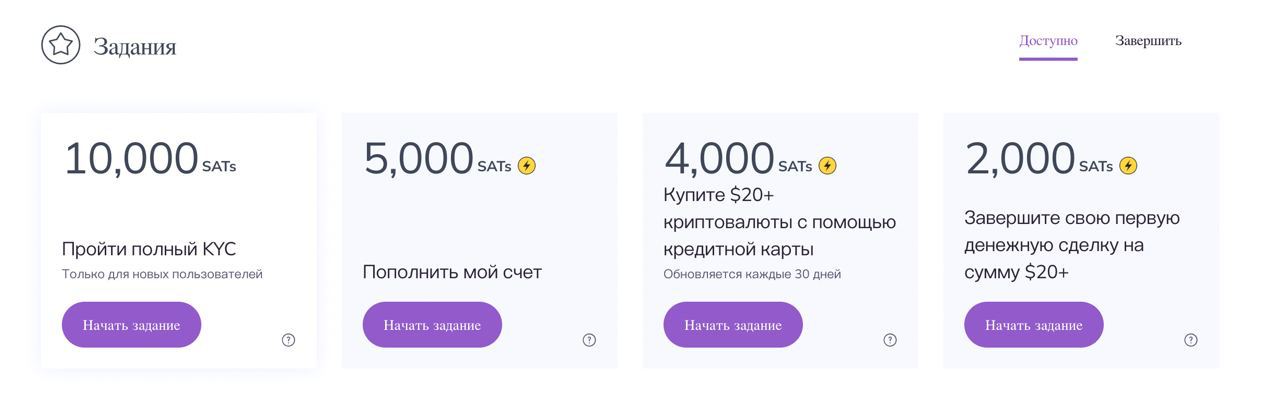Click the Задания page heading

[134, 46]
